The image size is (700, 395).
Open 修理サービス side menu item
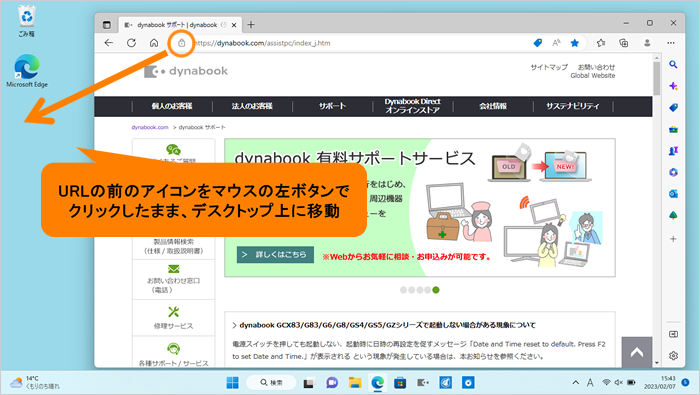tap(173, 318)
